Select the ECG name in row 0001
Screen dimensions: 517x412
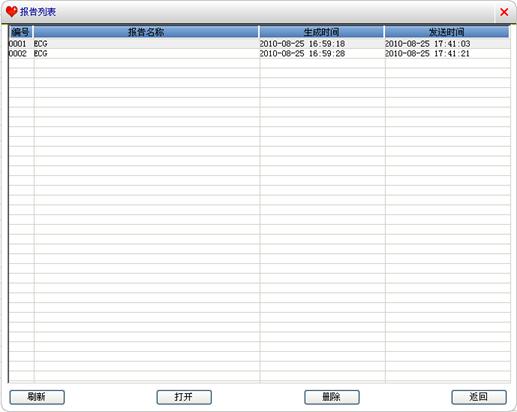click(x=41, y=44)
